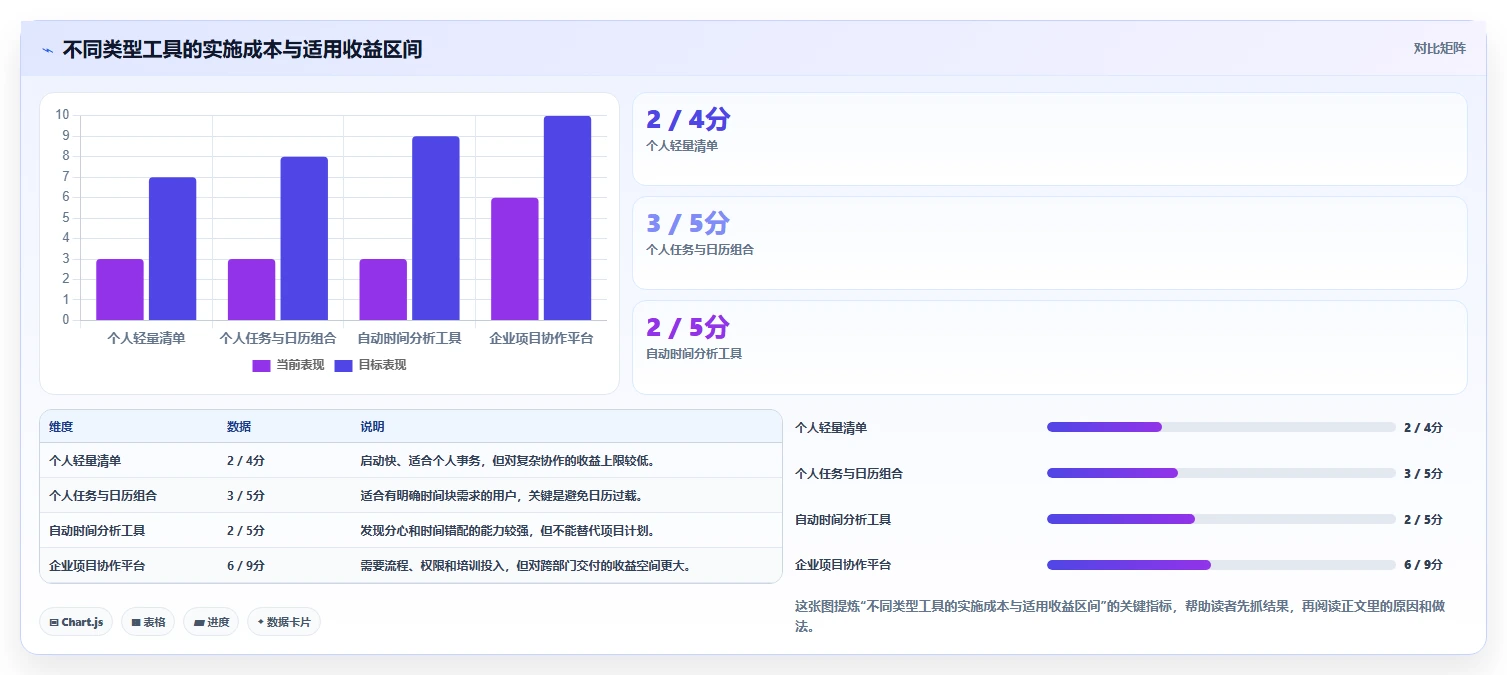Select the 进度 tag chip
This screenshot has height=675, width=1507.
pos(211,622)
